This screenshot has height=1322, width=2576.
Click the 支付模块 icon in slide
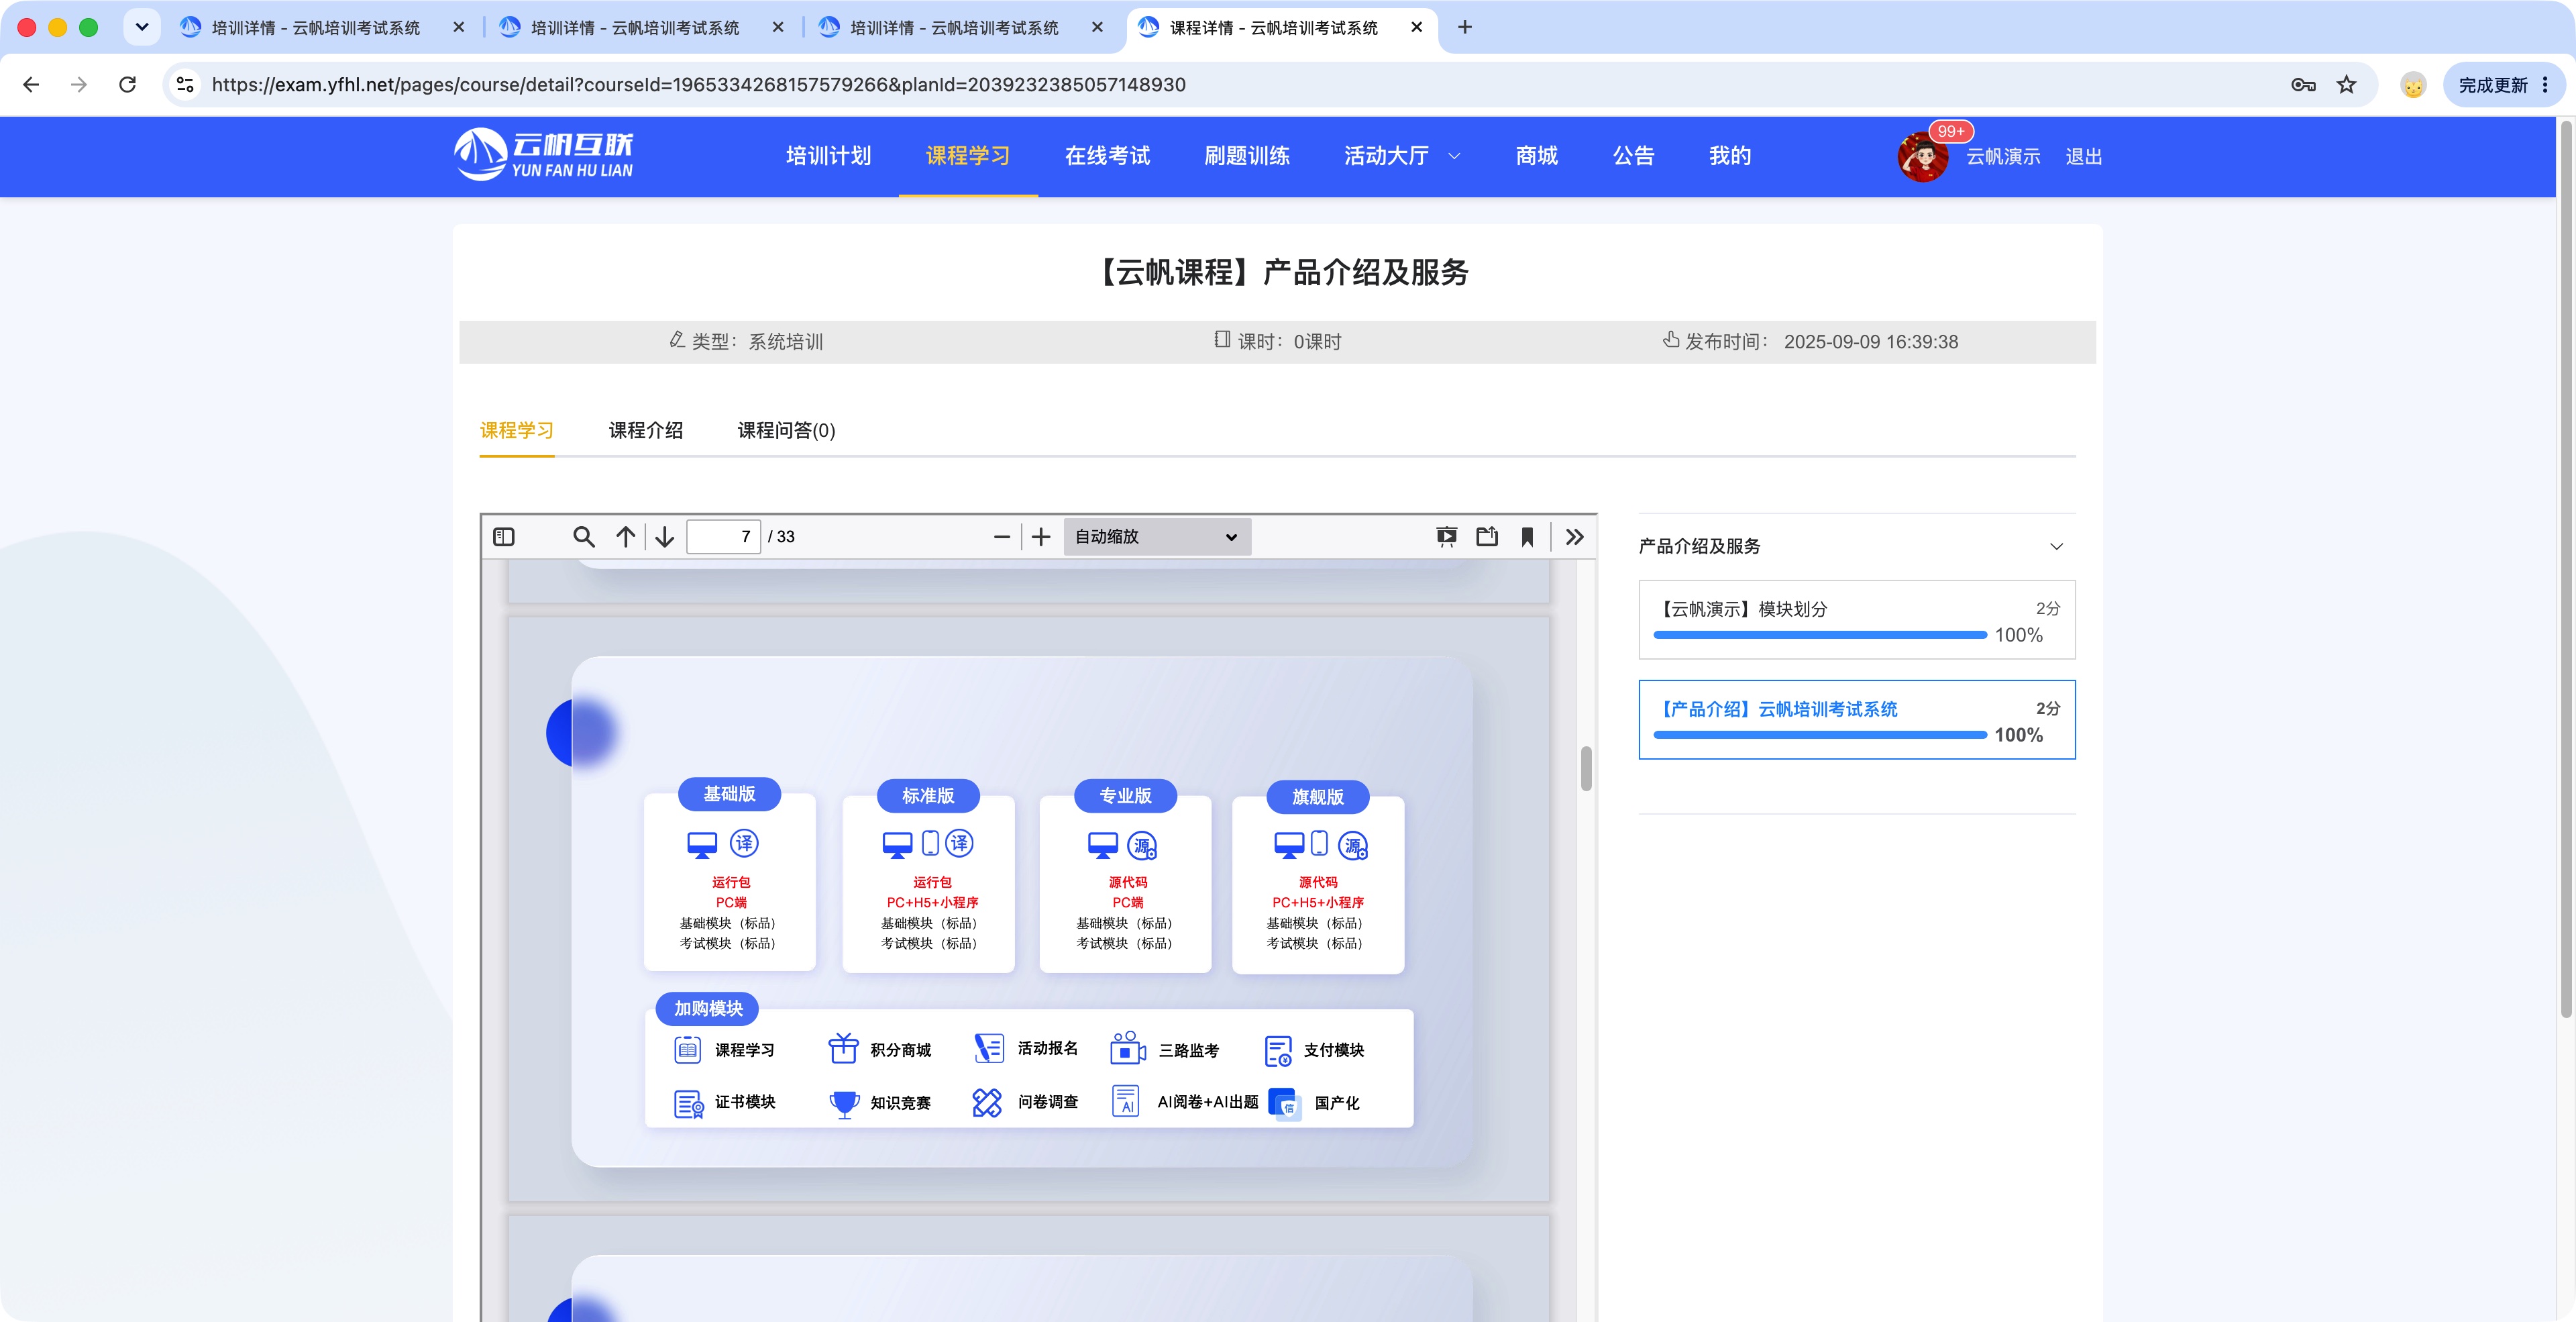point(1279,1051)
